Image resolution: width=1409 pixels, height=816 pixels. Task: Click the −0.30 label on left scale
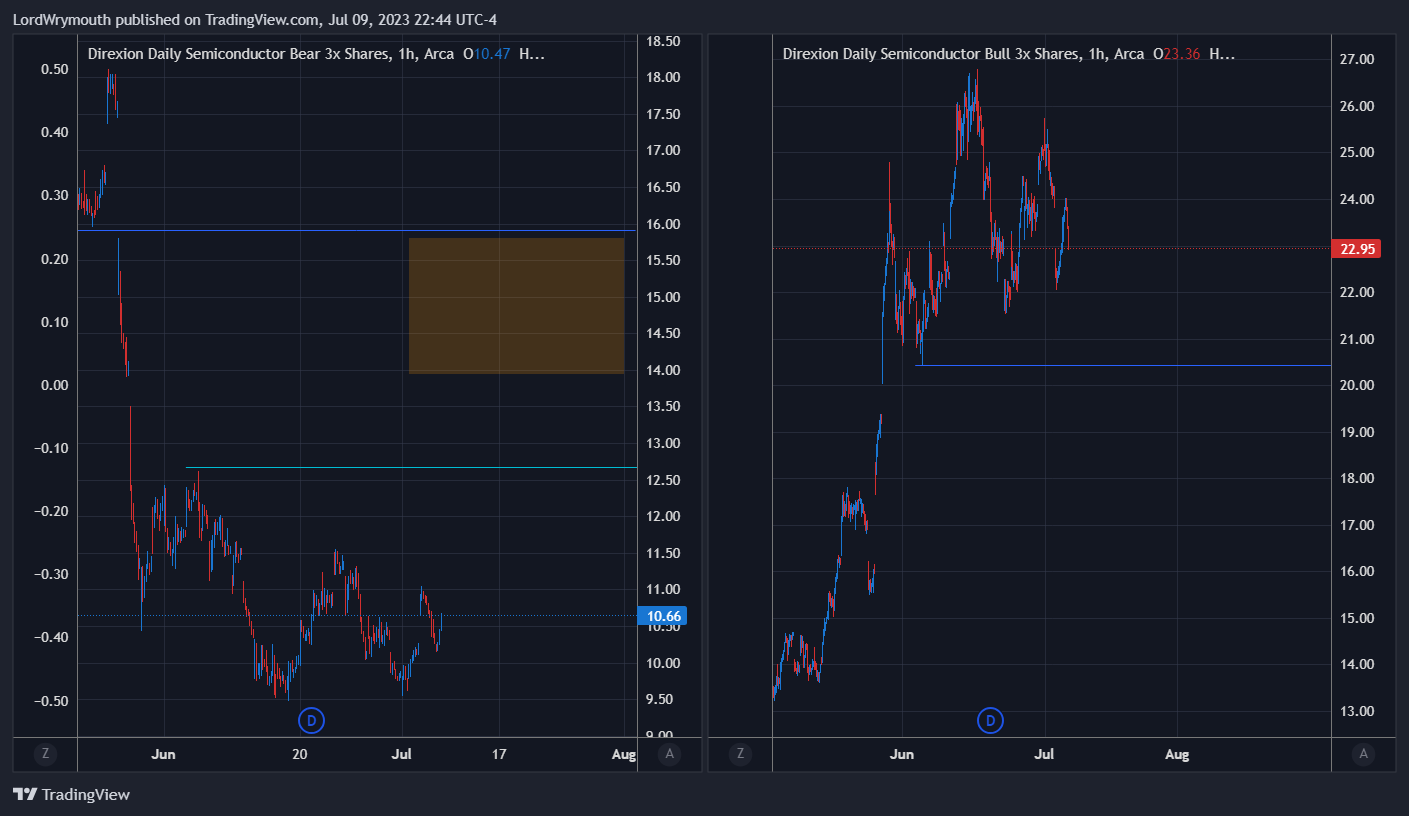pos(51,574)
